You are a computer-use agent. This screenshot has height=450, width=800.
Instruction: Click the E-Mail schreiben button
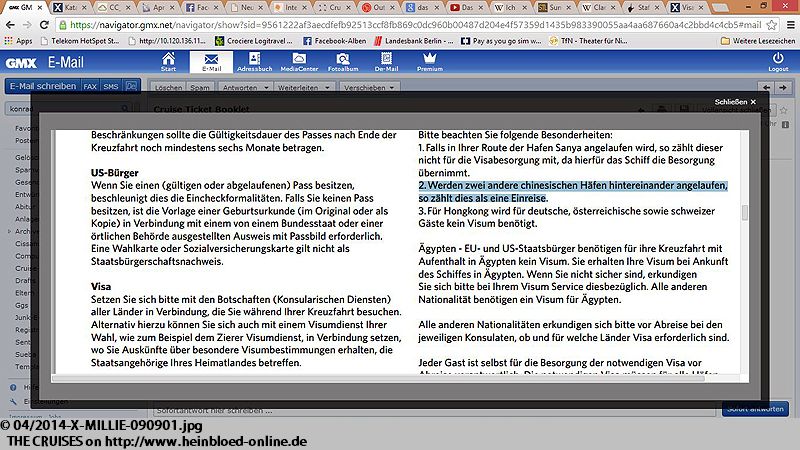pos(43,86)
